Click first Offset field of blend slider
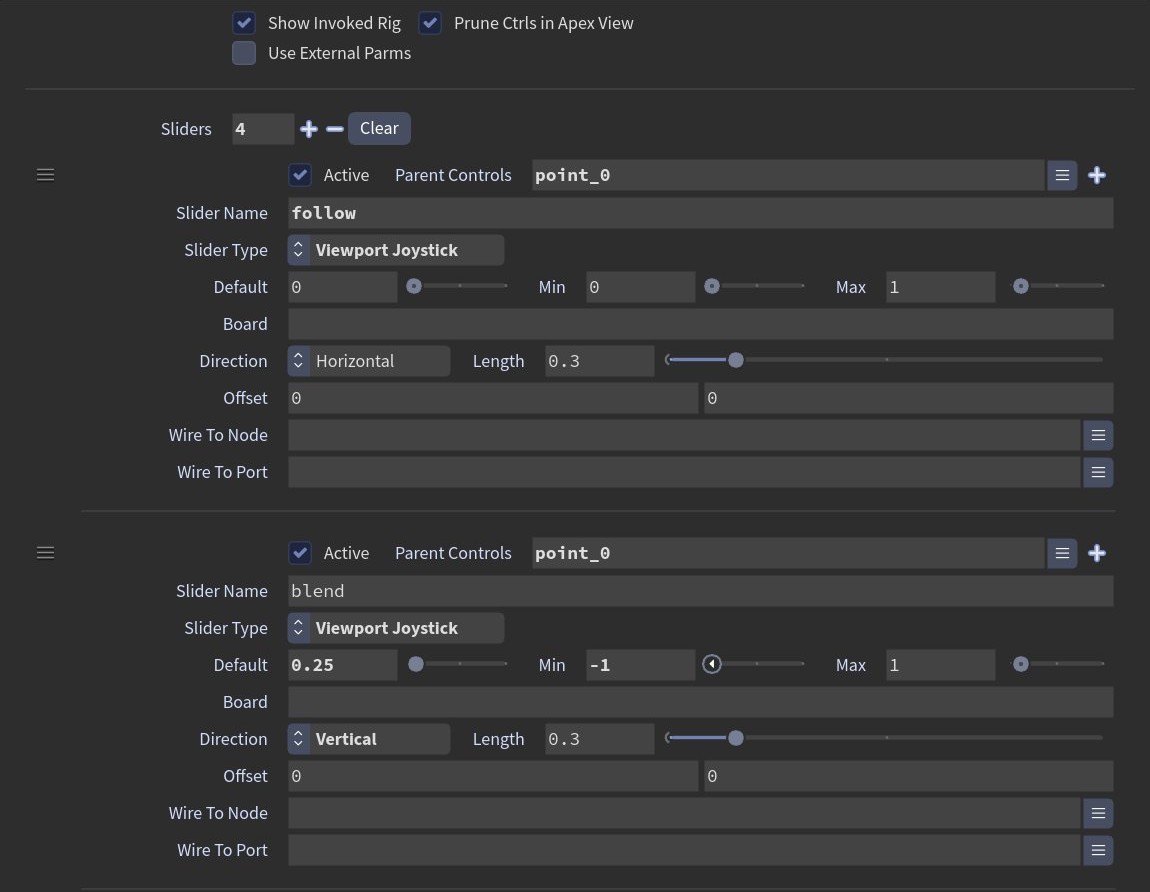The height and width of the screenshot is (892, 1150). [x=493, y=775]
